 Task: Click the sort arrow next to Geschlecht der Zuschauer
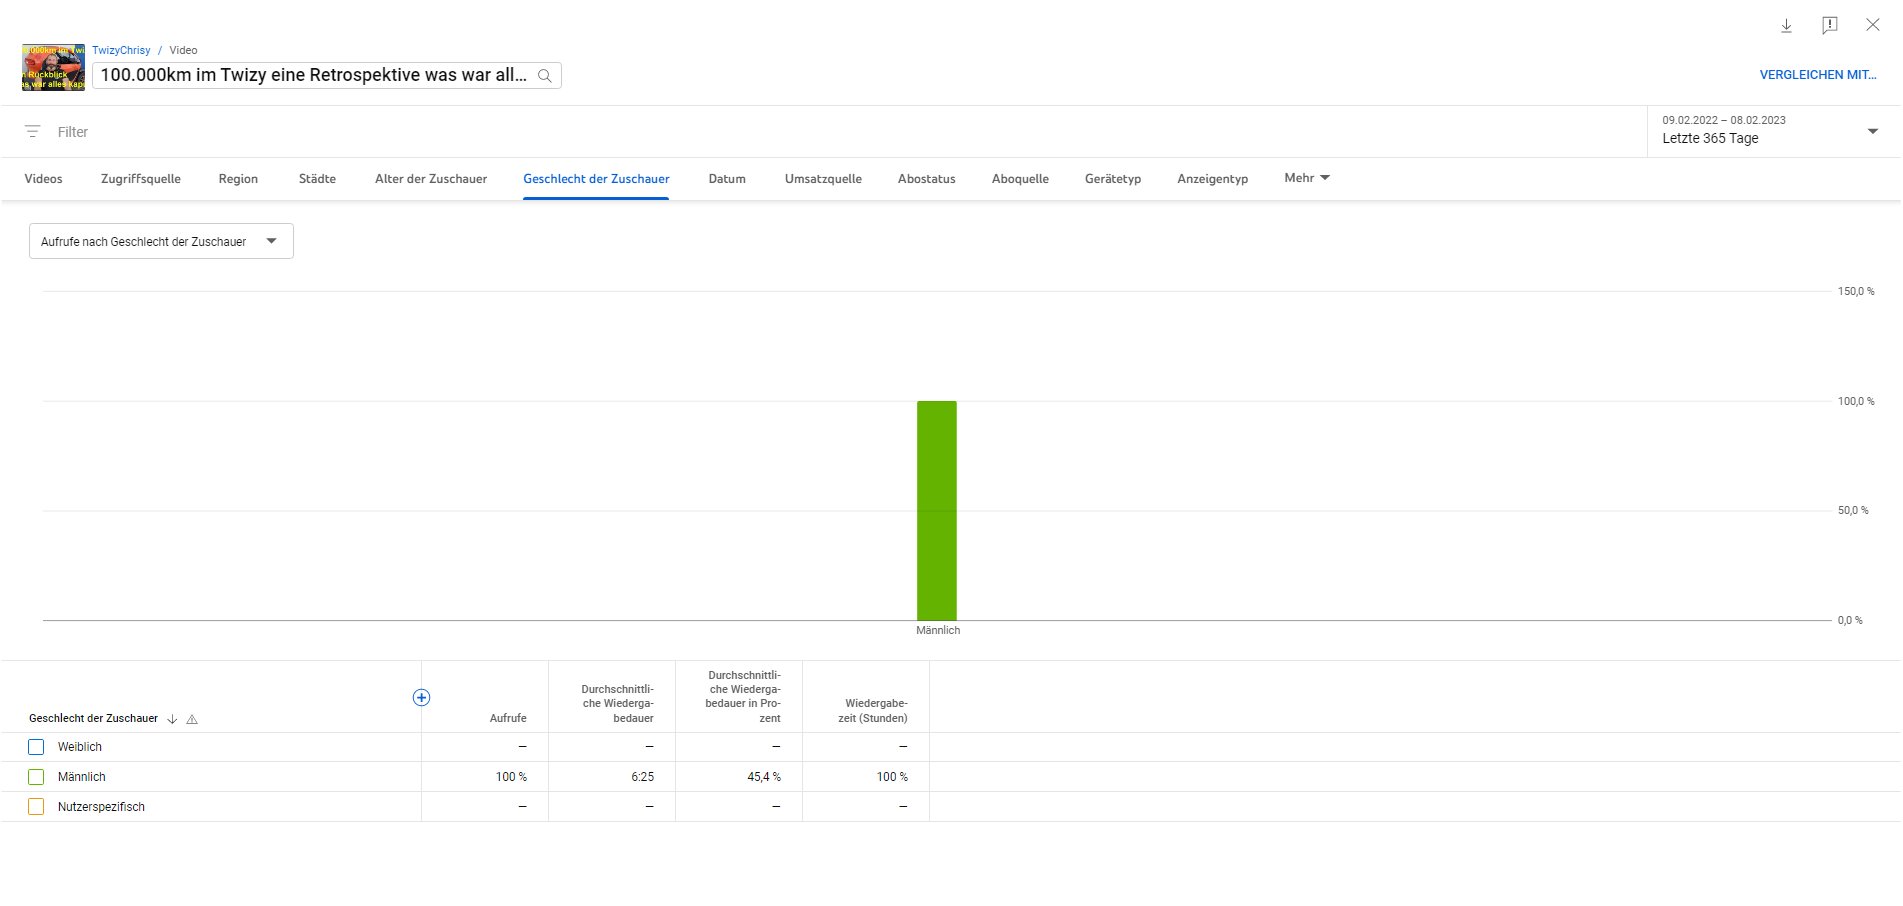[x=172, y=719]
